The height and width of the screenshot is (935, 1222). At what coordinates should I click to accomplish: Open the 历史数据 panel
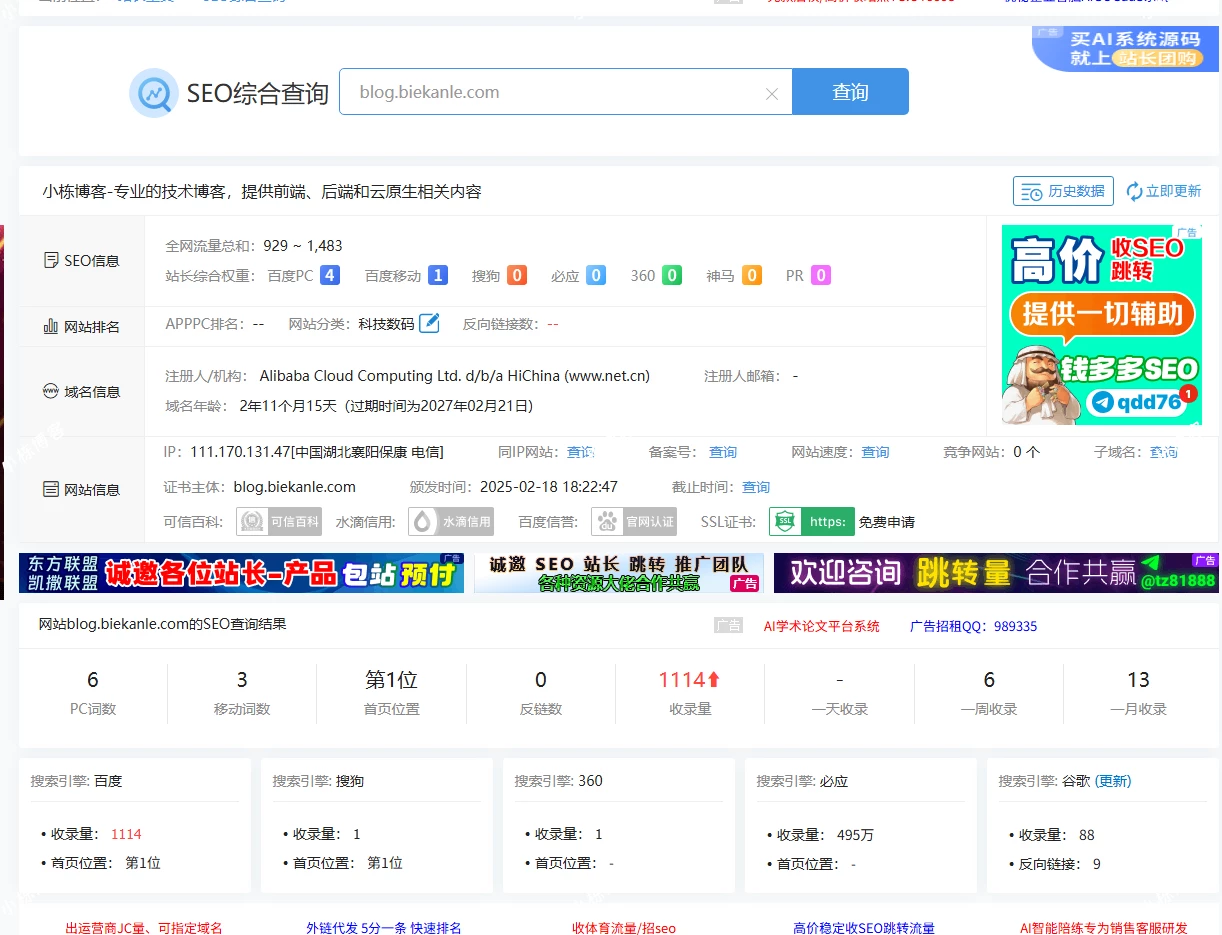1062,190
